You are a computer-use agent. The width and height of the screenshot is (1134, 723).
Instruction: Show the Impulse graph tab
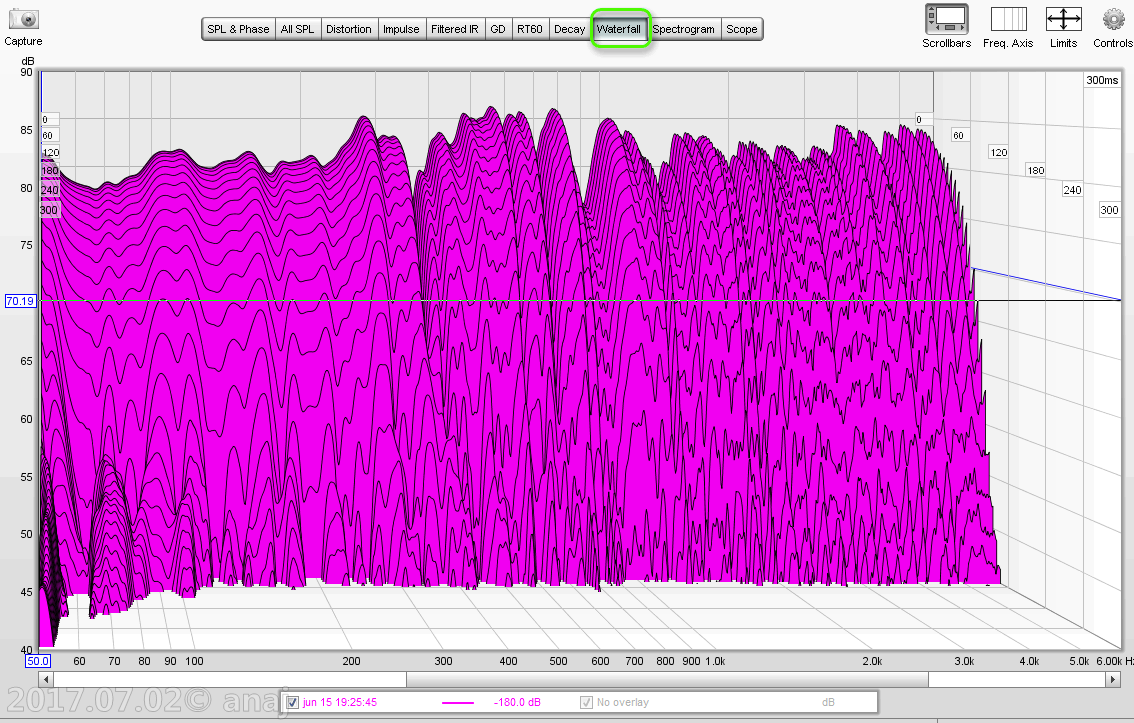click(x=401, y=29)
